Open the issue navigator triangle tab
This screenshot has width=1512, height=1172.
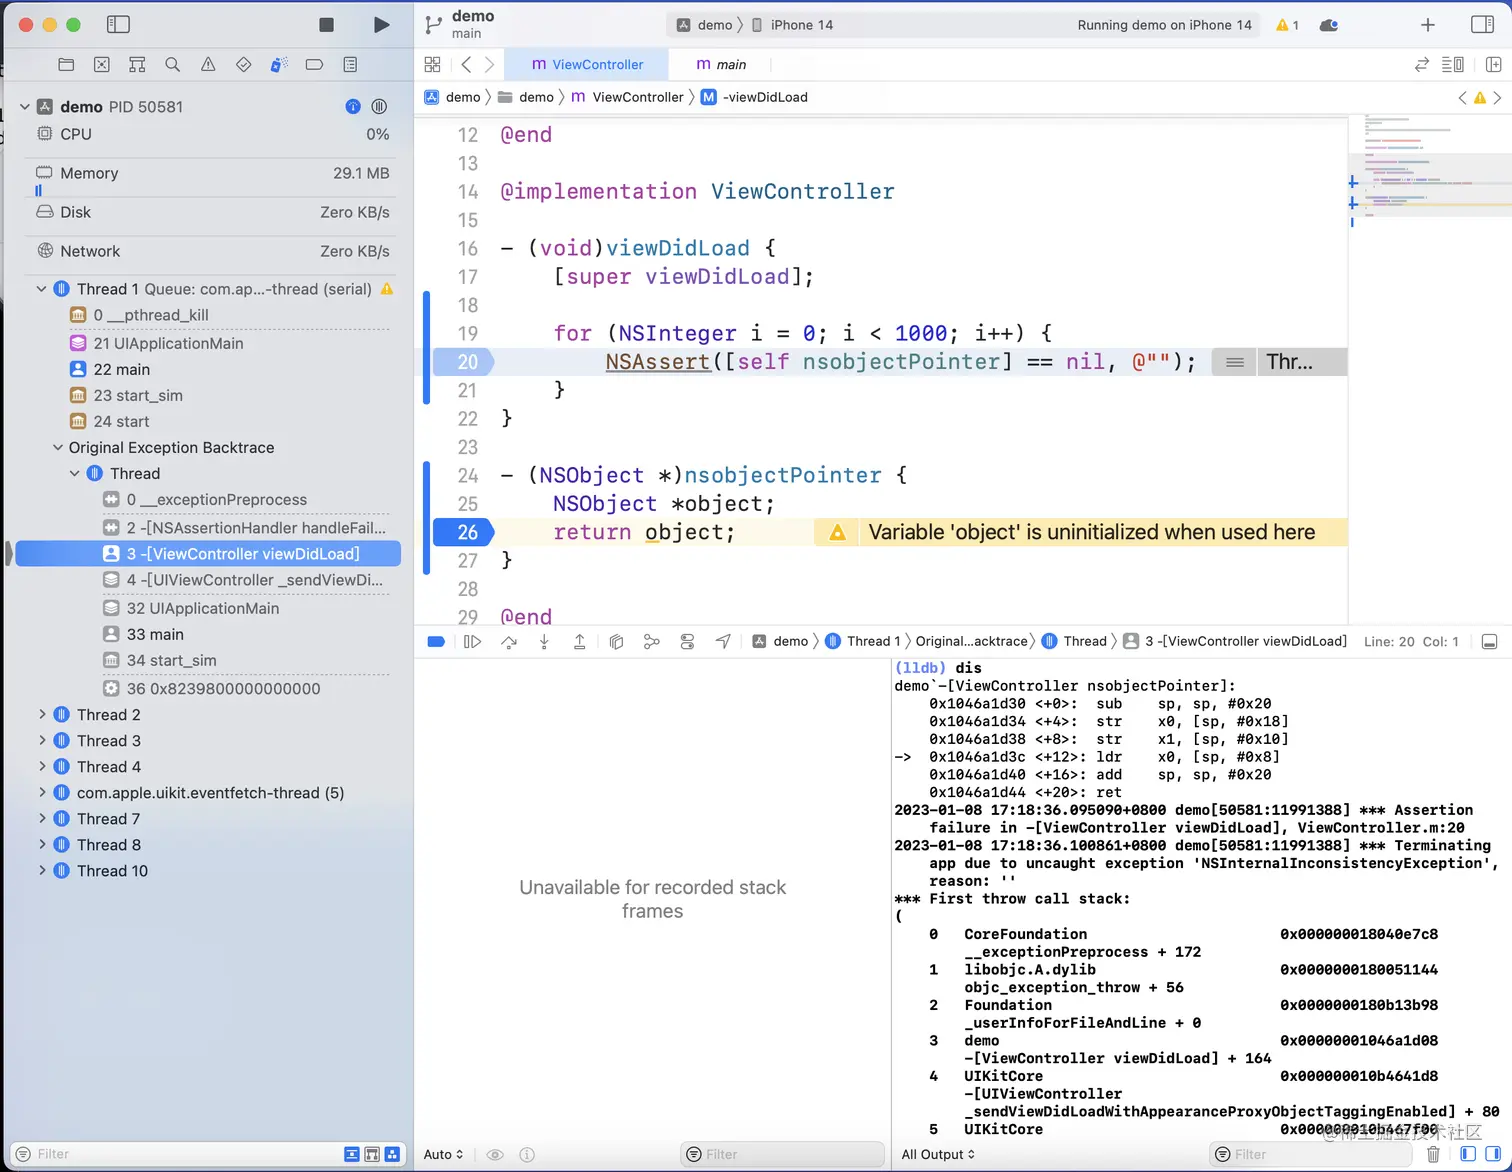(x=208, y=64)
